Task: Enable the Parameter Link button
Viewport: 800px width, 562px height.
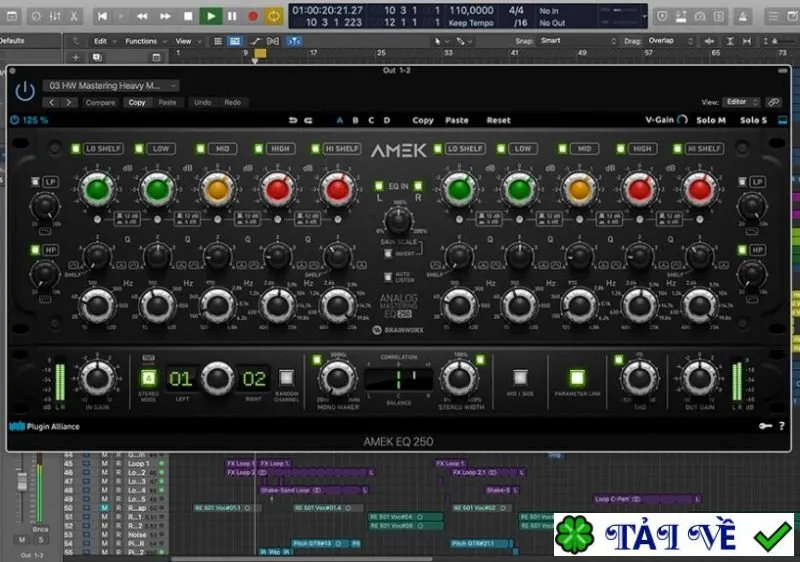Action: click(x=577, y=378)
